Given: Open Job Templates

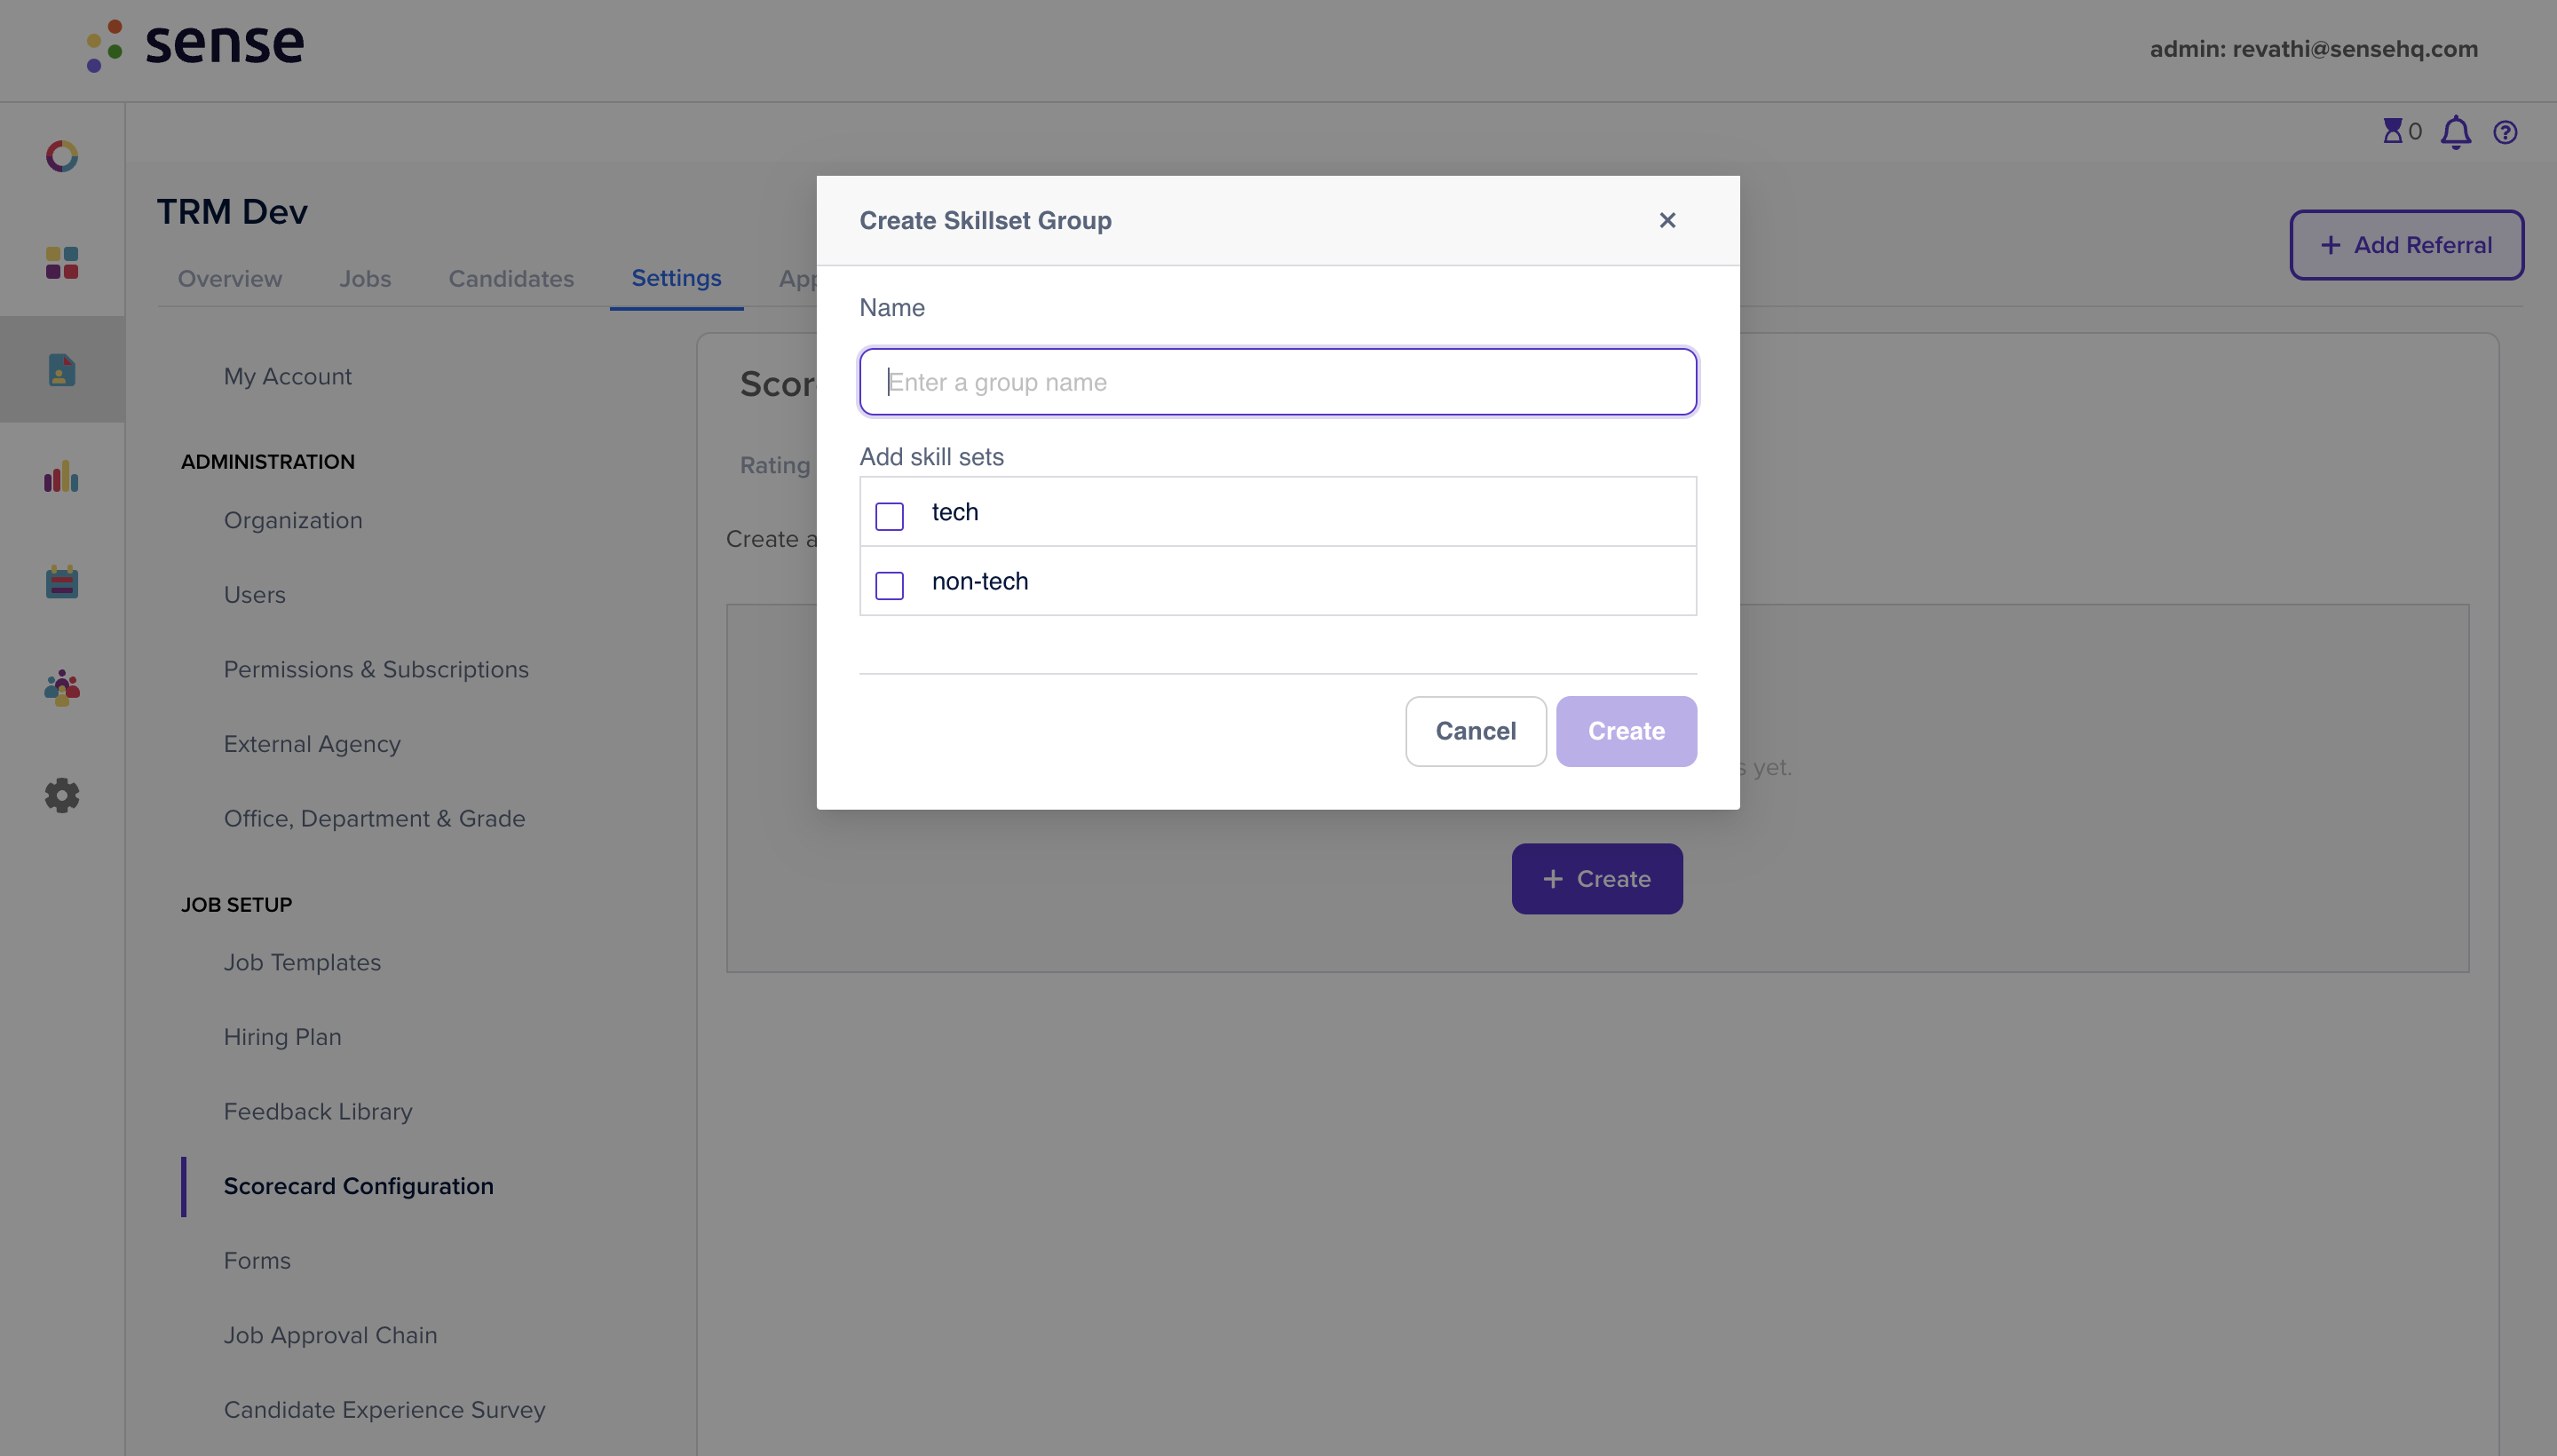Looking at the screenshot, I should tap(303, 962).
